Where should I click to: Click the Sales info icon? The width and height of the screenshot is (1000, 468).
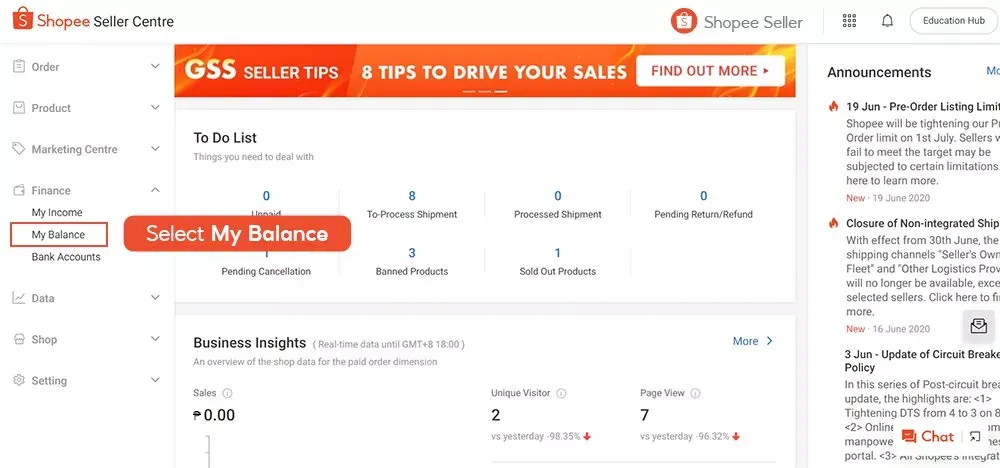228,393
